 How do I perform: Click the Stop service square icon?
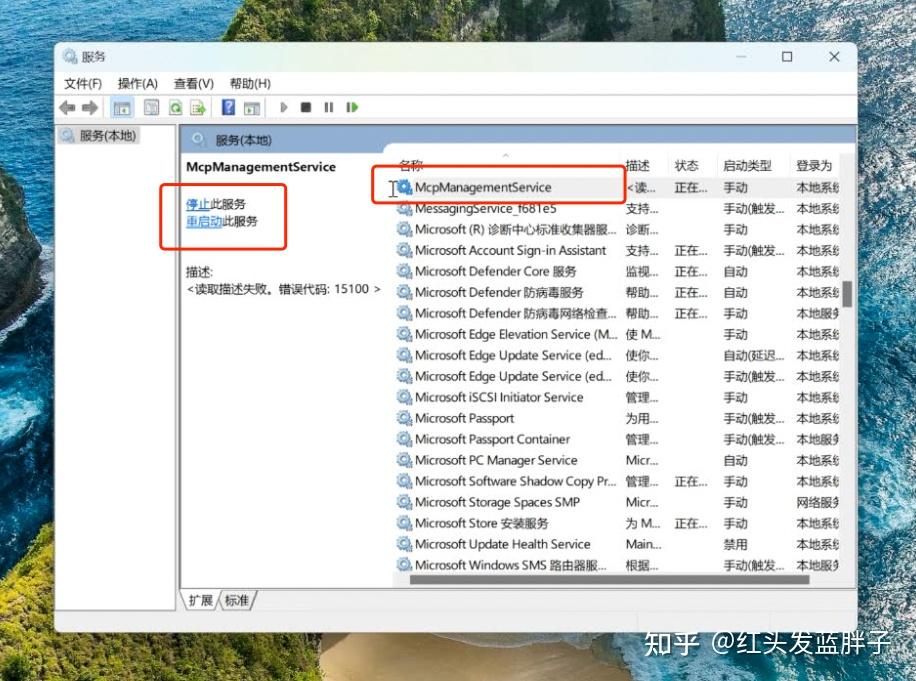pyautogui.click(x=306, y=107)
